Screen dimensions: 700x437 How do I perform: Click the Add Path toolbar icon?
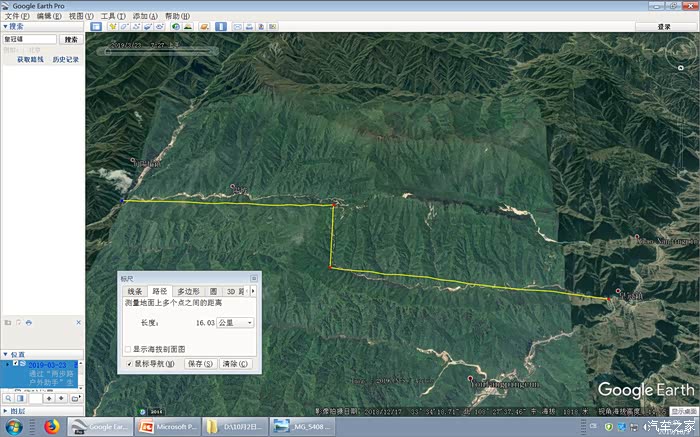139,27
